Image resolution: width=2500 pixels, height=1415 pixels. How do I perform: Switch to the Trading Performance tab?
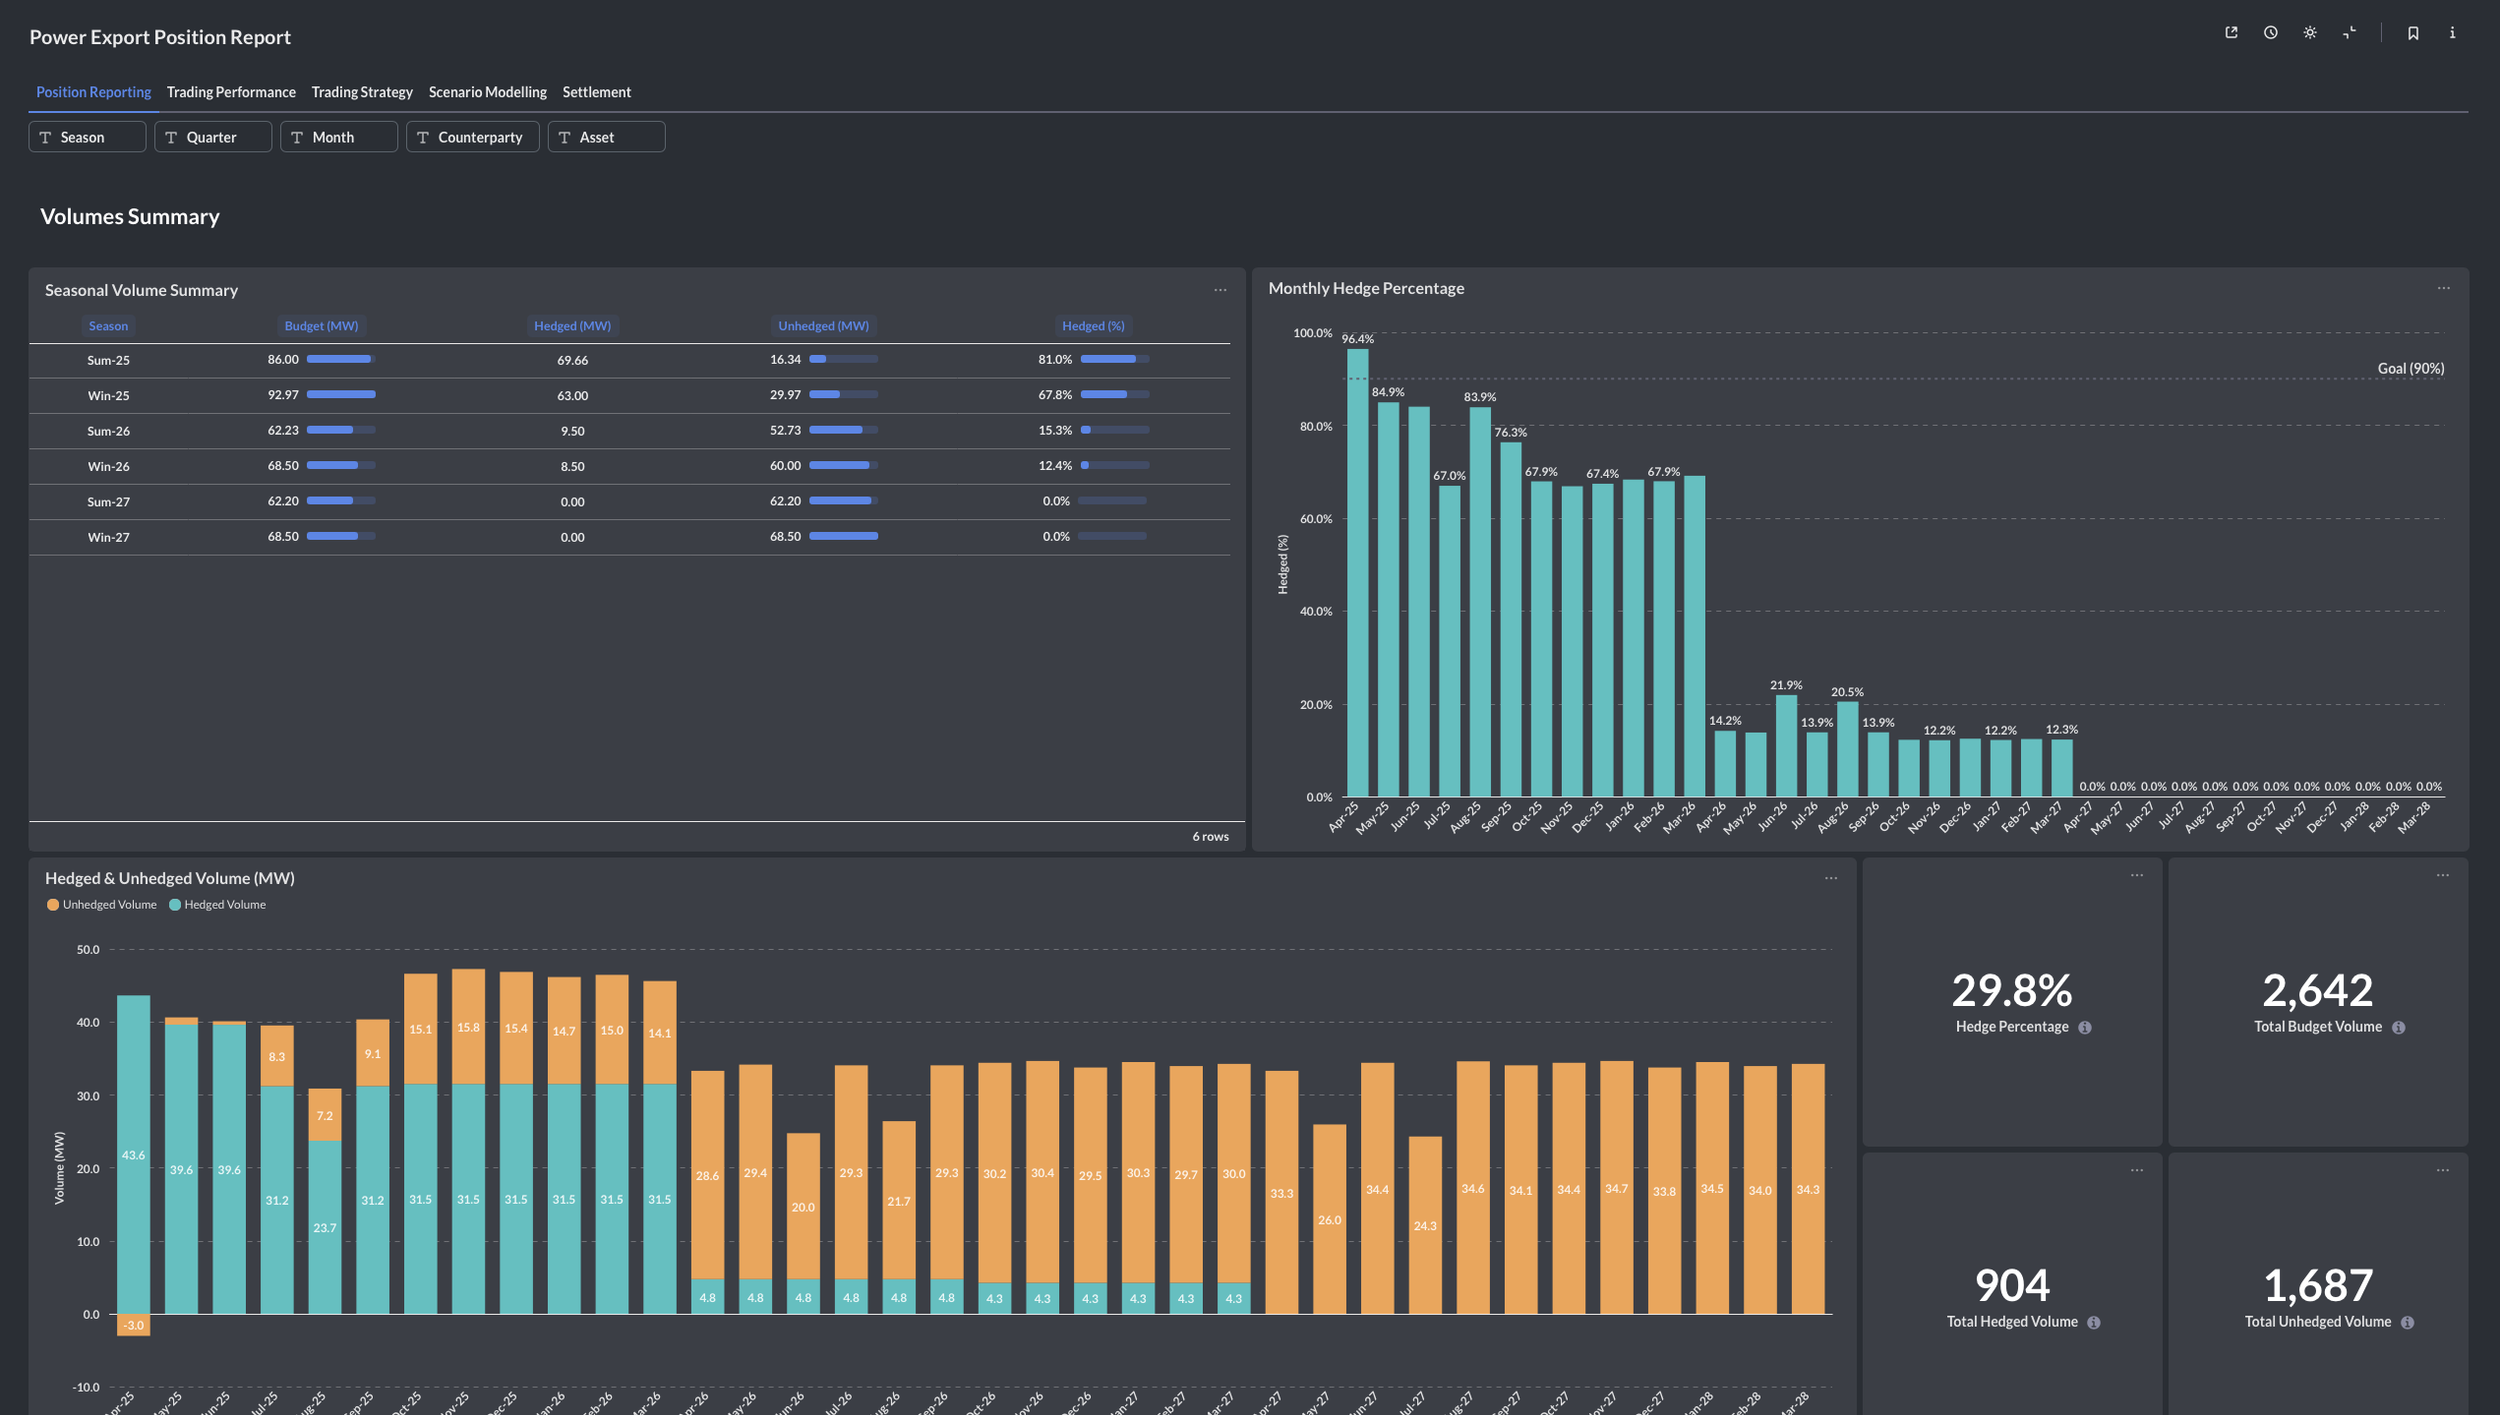click(x=231, y=92)
